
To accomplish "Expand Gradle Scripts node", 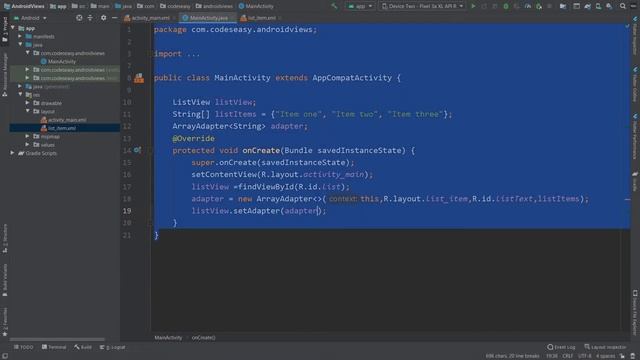I will point(13,153).
